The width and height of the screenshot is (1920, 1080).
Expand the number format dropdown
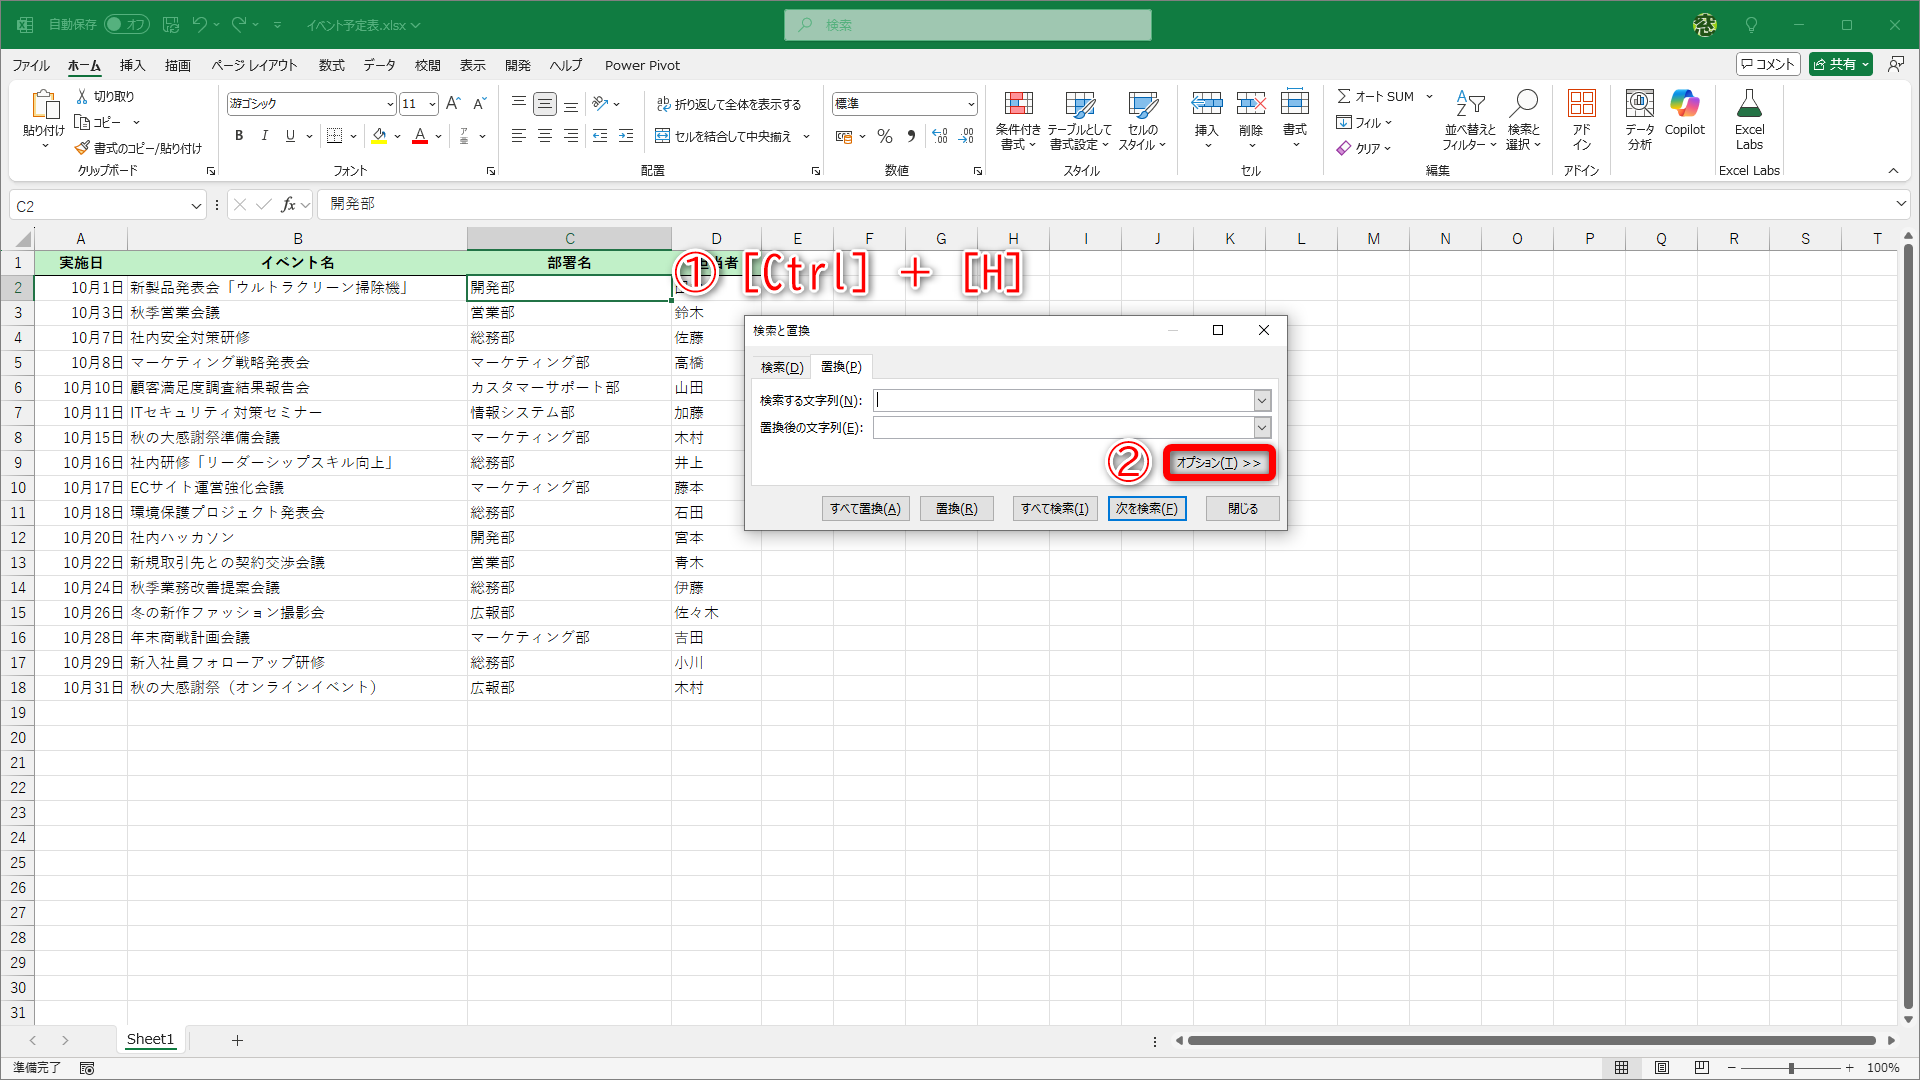point(970,104)
